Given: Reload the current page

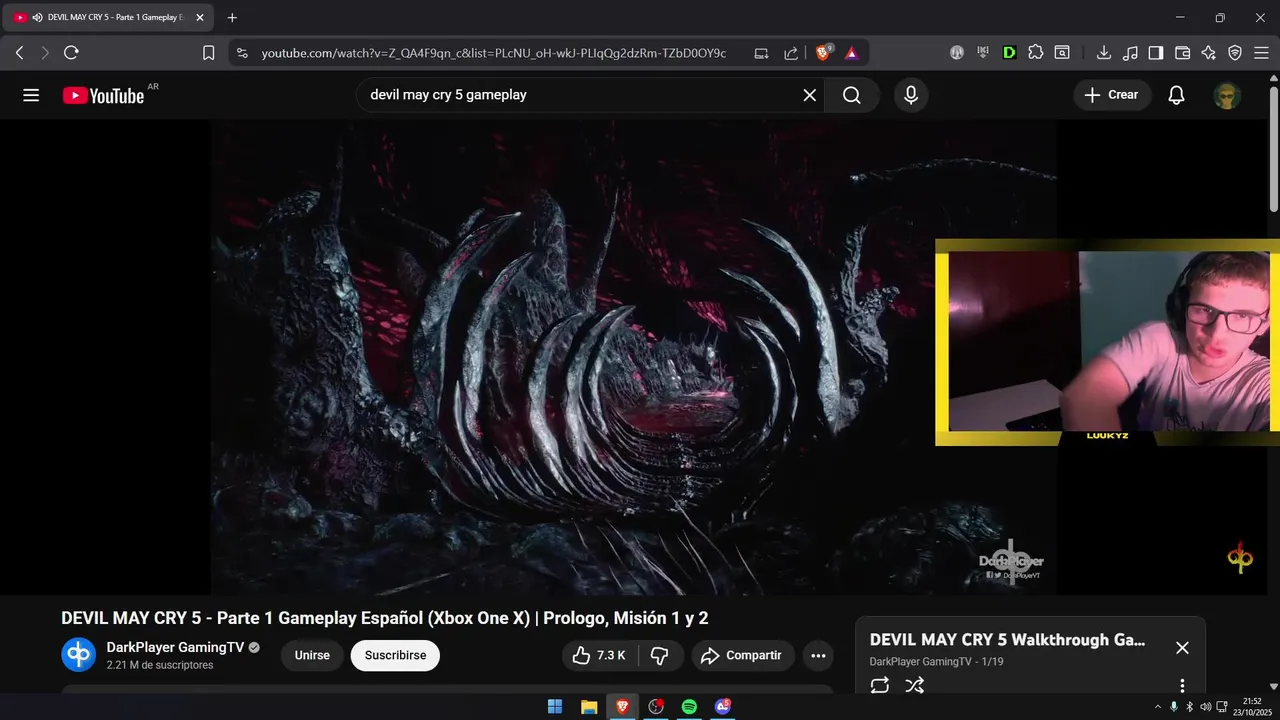Looking at the screenshot, I should [71, 53].
